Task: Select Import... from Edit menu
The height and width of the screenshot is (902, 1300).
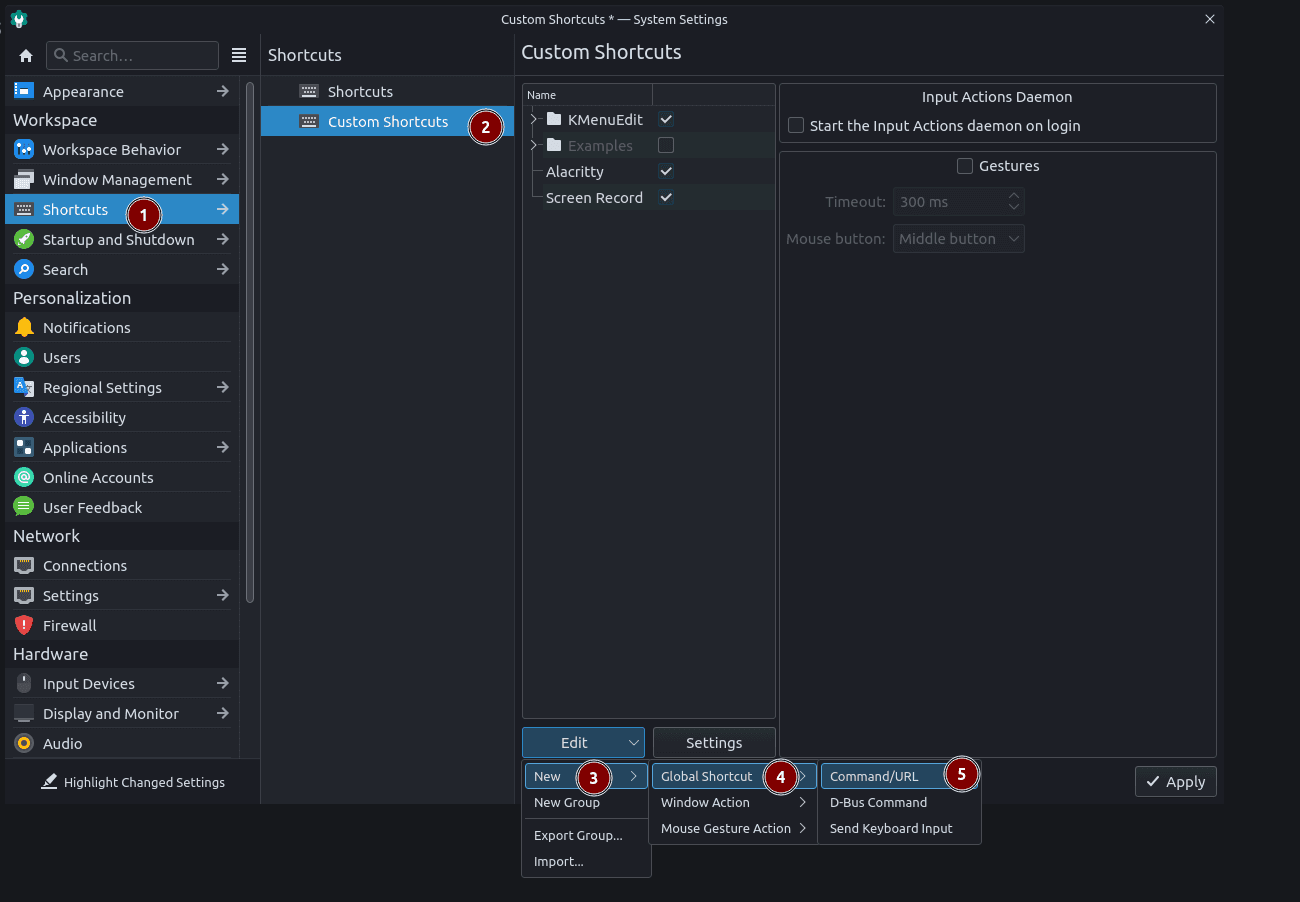Action: [558, 861]
